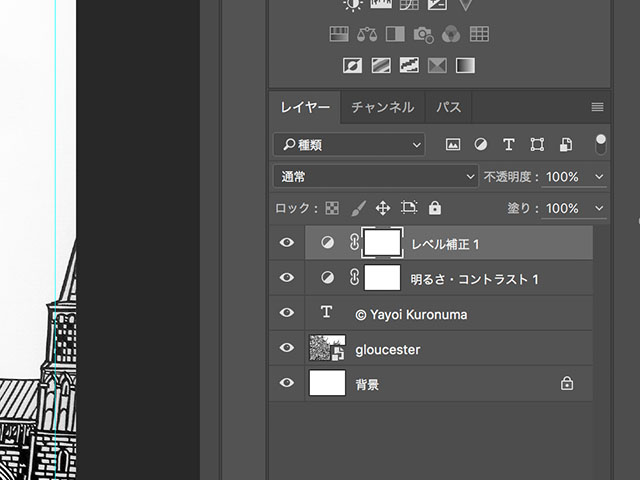
Task: Add a Photo Filter adjustment
Action: [423, 34]
